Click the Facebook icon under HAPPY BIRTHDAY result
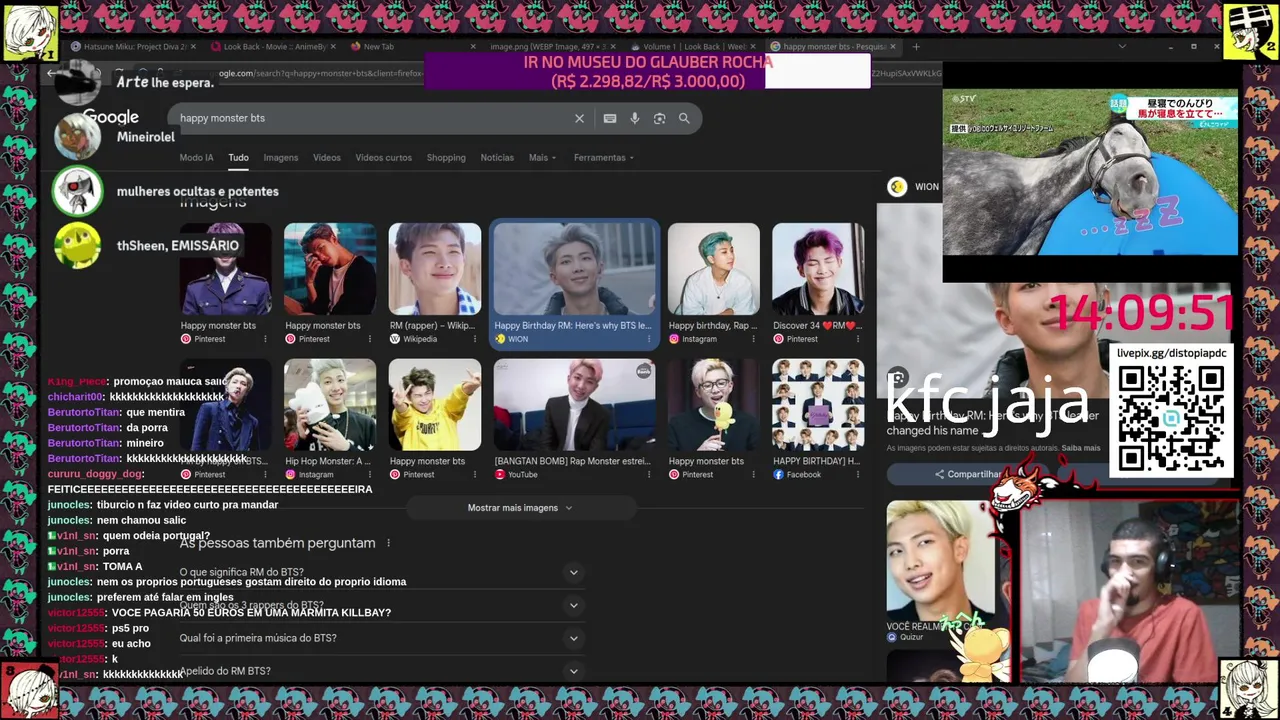The image size is (1280, 720). 778,475
